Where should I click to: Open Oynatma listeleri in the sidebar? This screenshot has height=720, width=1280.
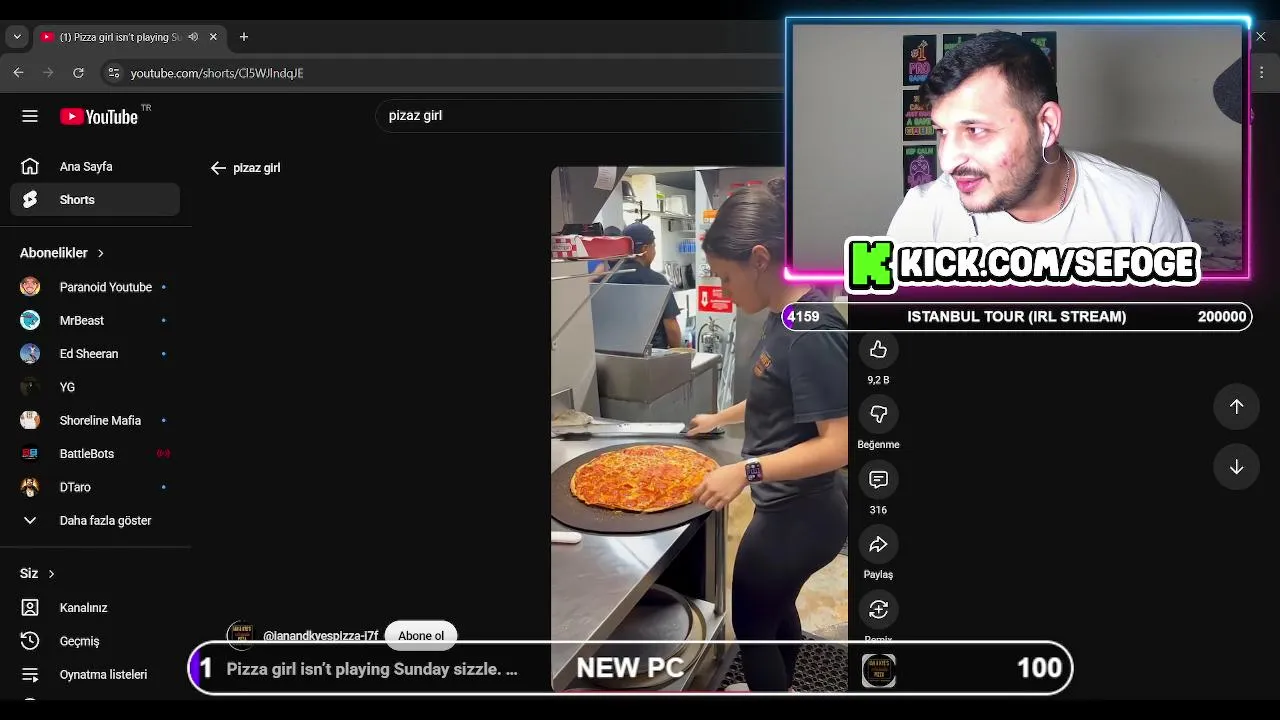[95, 674]
